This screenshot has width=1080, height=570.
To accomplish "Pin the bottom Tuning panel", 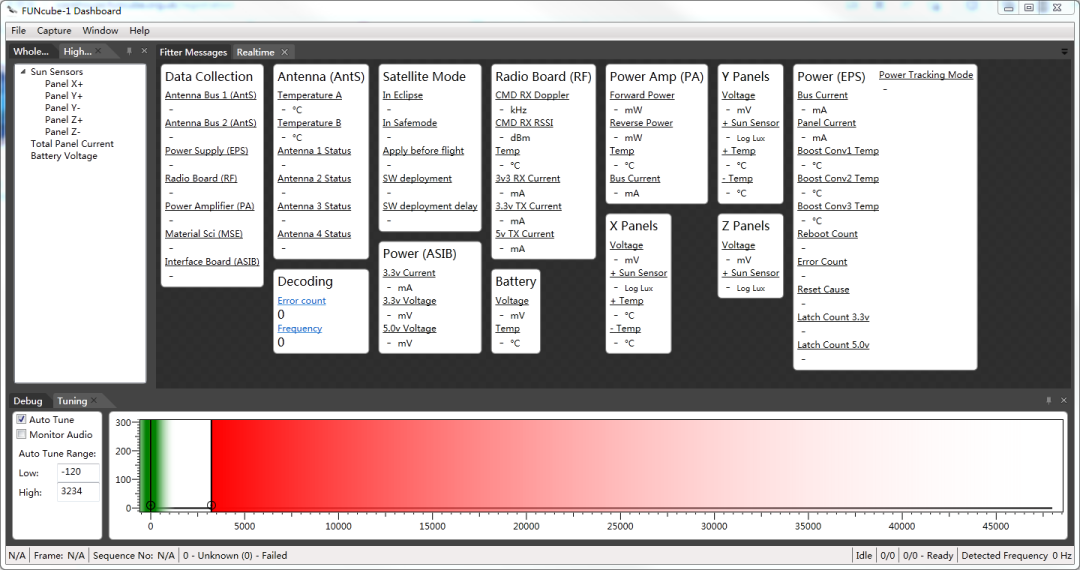I will (x=1048, y=400).
